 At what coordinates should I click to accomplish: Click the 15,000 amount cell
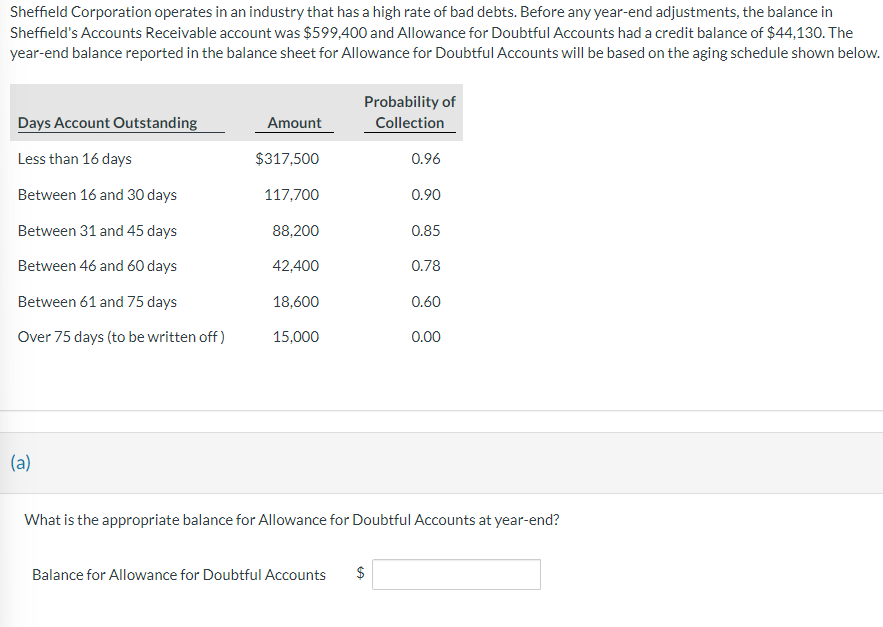[x=296, y=337]
